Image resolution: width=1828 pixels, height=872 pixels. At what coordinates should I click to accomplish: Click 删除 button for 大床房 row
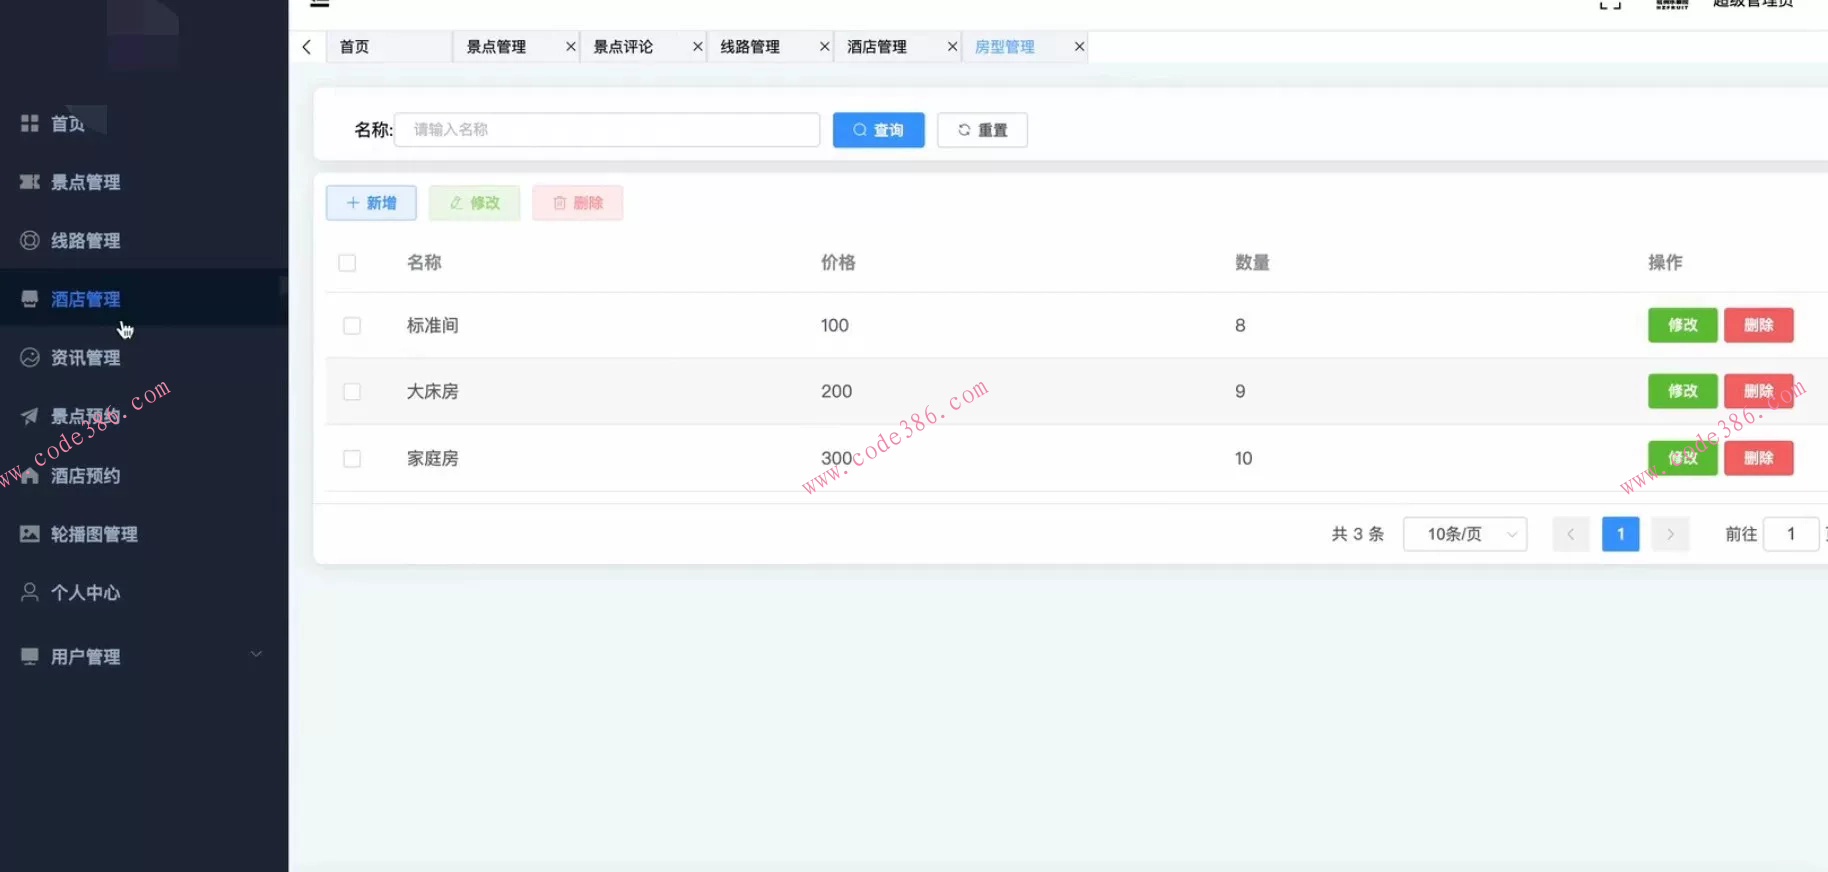click(x=1758, y=391)
